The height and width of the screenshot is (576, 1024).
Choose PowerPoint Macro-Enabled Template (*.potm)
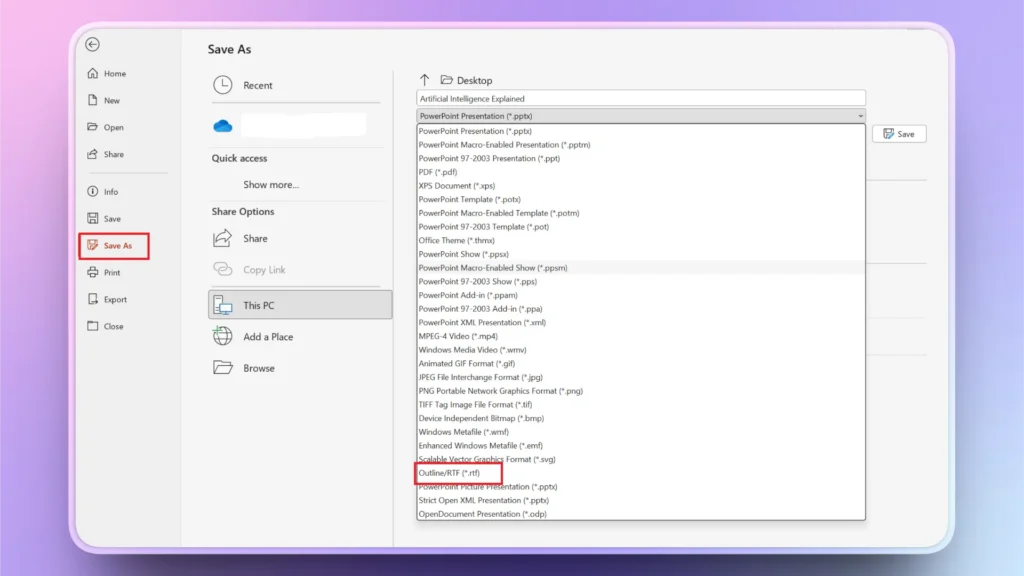pyautogui.click(x=641, y=214)
